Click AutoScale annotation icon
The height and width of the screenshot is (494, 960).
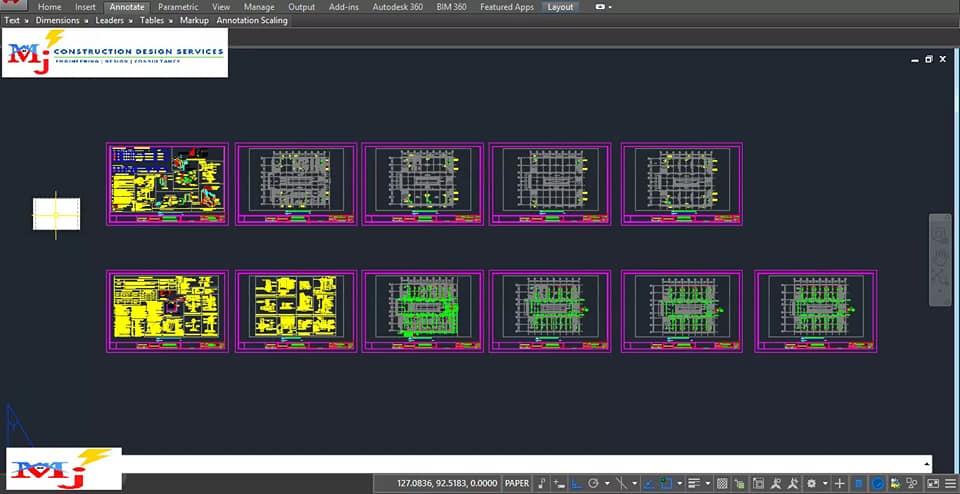coord(793,483)
